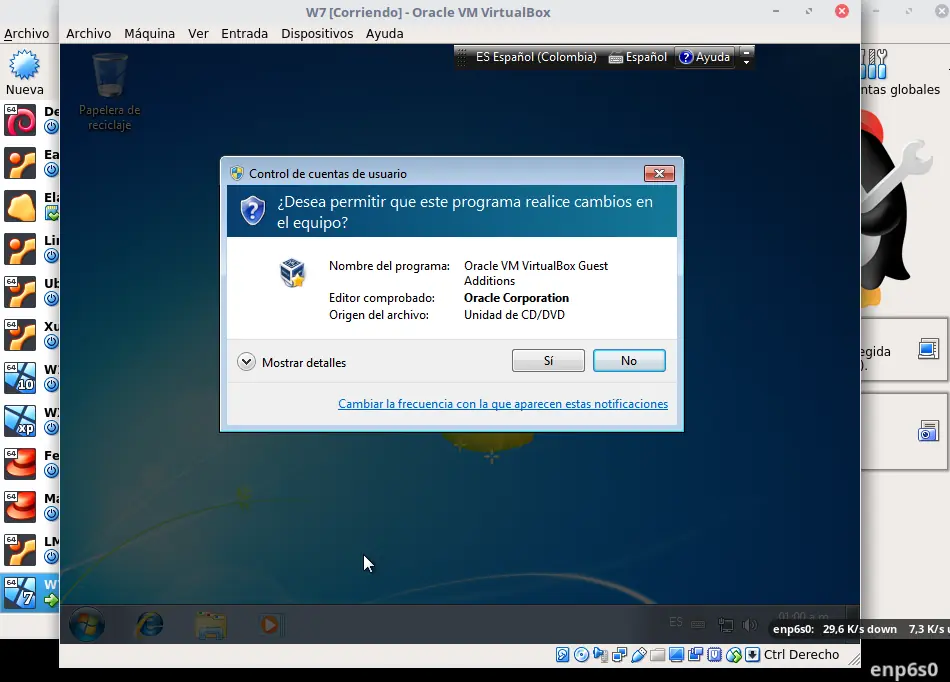Viewport: 950px width, 682px height.
Task: Open language bar options small arrow
Action: [746, 62]
